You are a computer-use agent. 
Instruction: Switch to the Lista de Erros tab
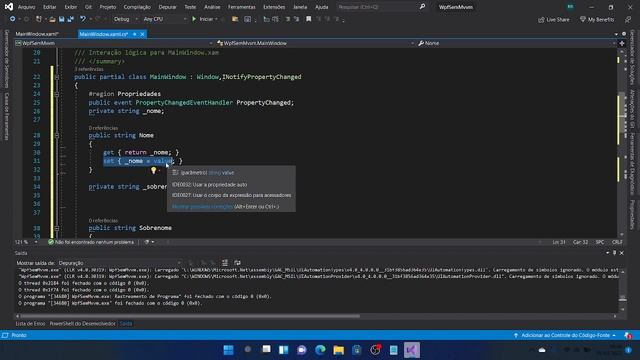(x=30, y=324)
